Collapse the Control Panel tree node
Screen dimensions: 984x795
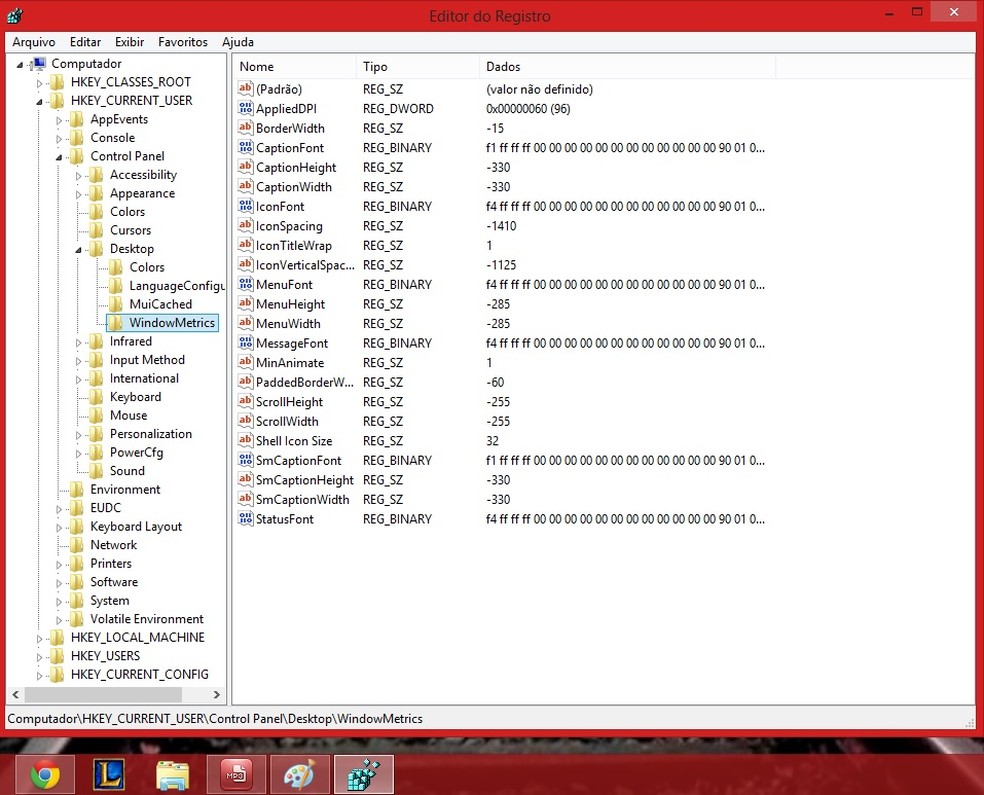(60, 157)
